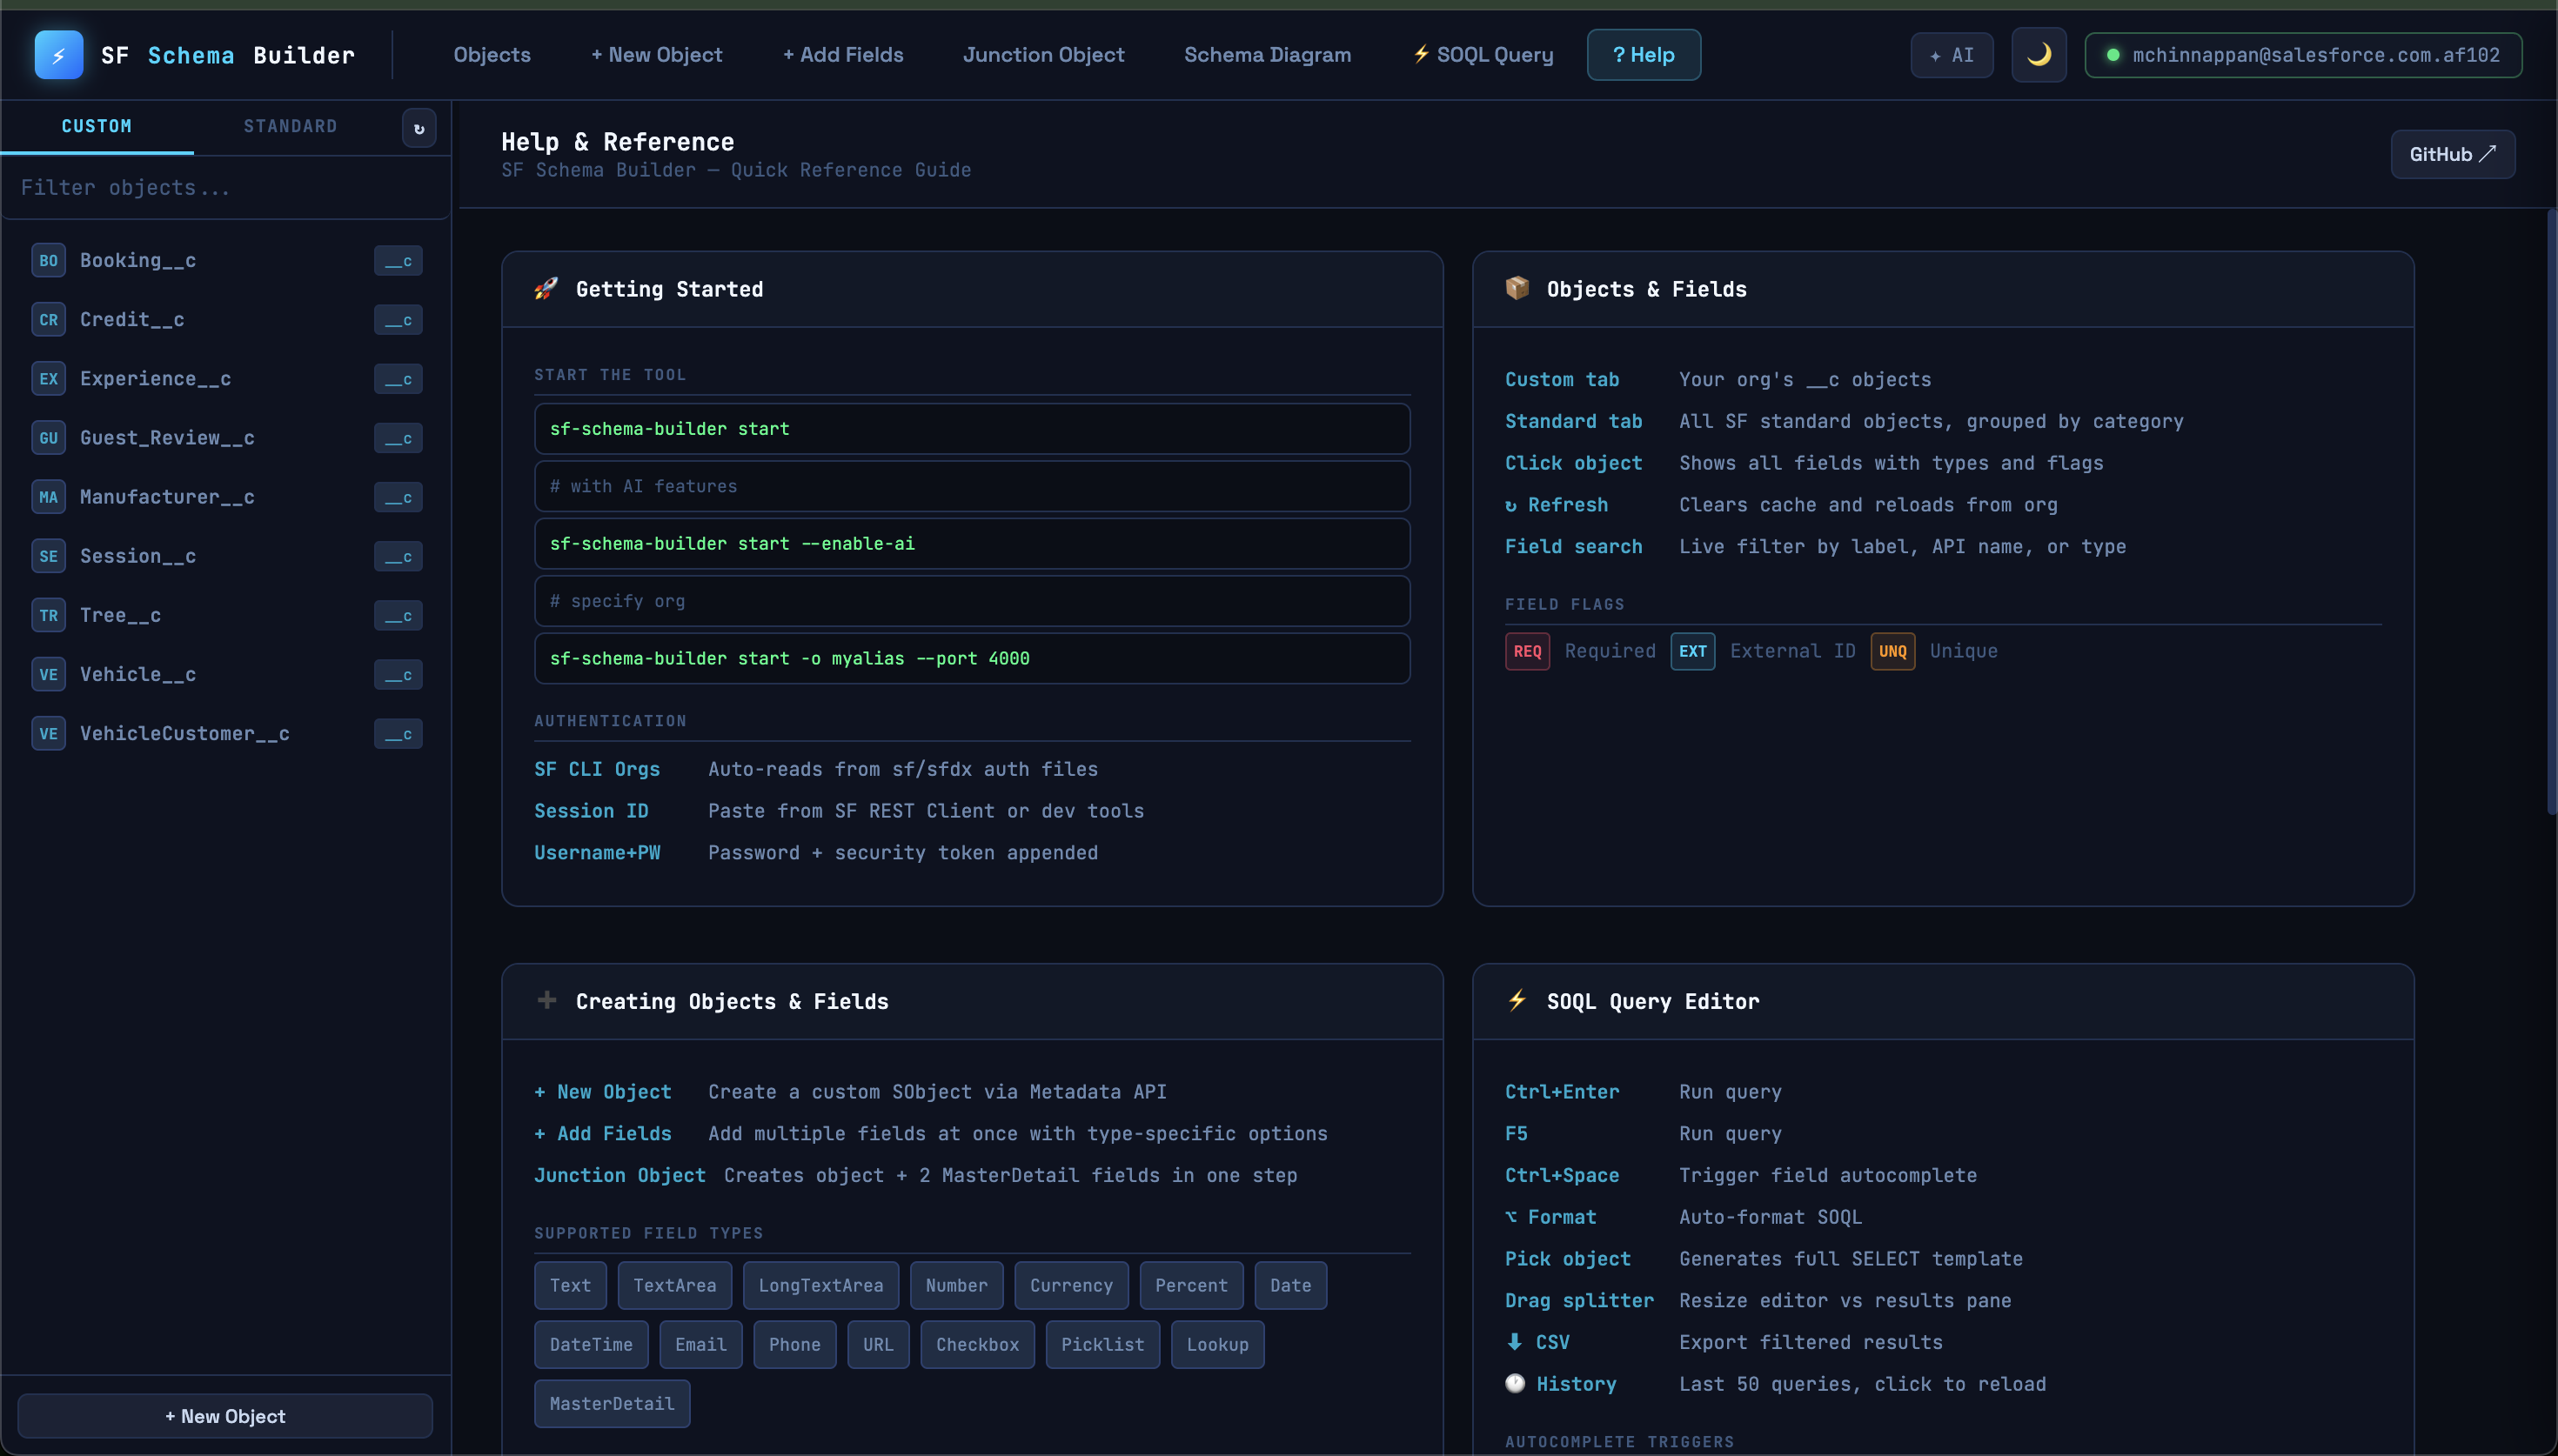Click the TR badge of Tree__c

tap(48, 615)
